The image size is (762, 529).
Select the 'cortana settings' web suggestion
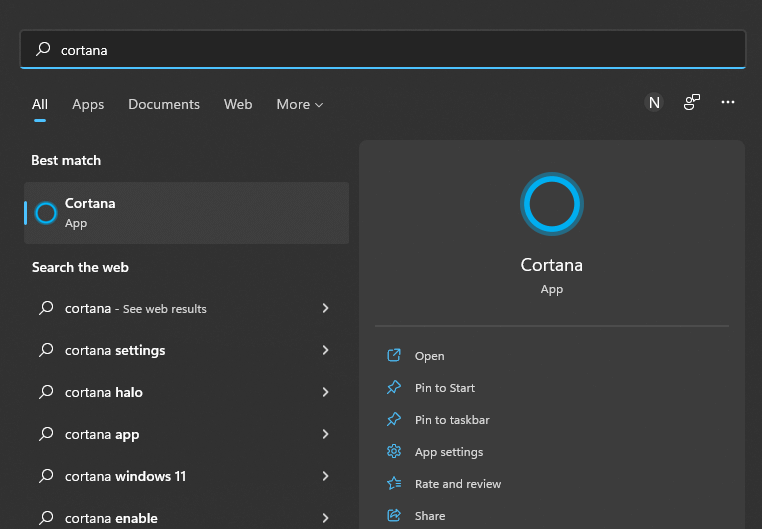click(186, 350)
